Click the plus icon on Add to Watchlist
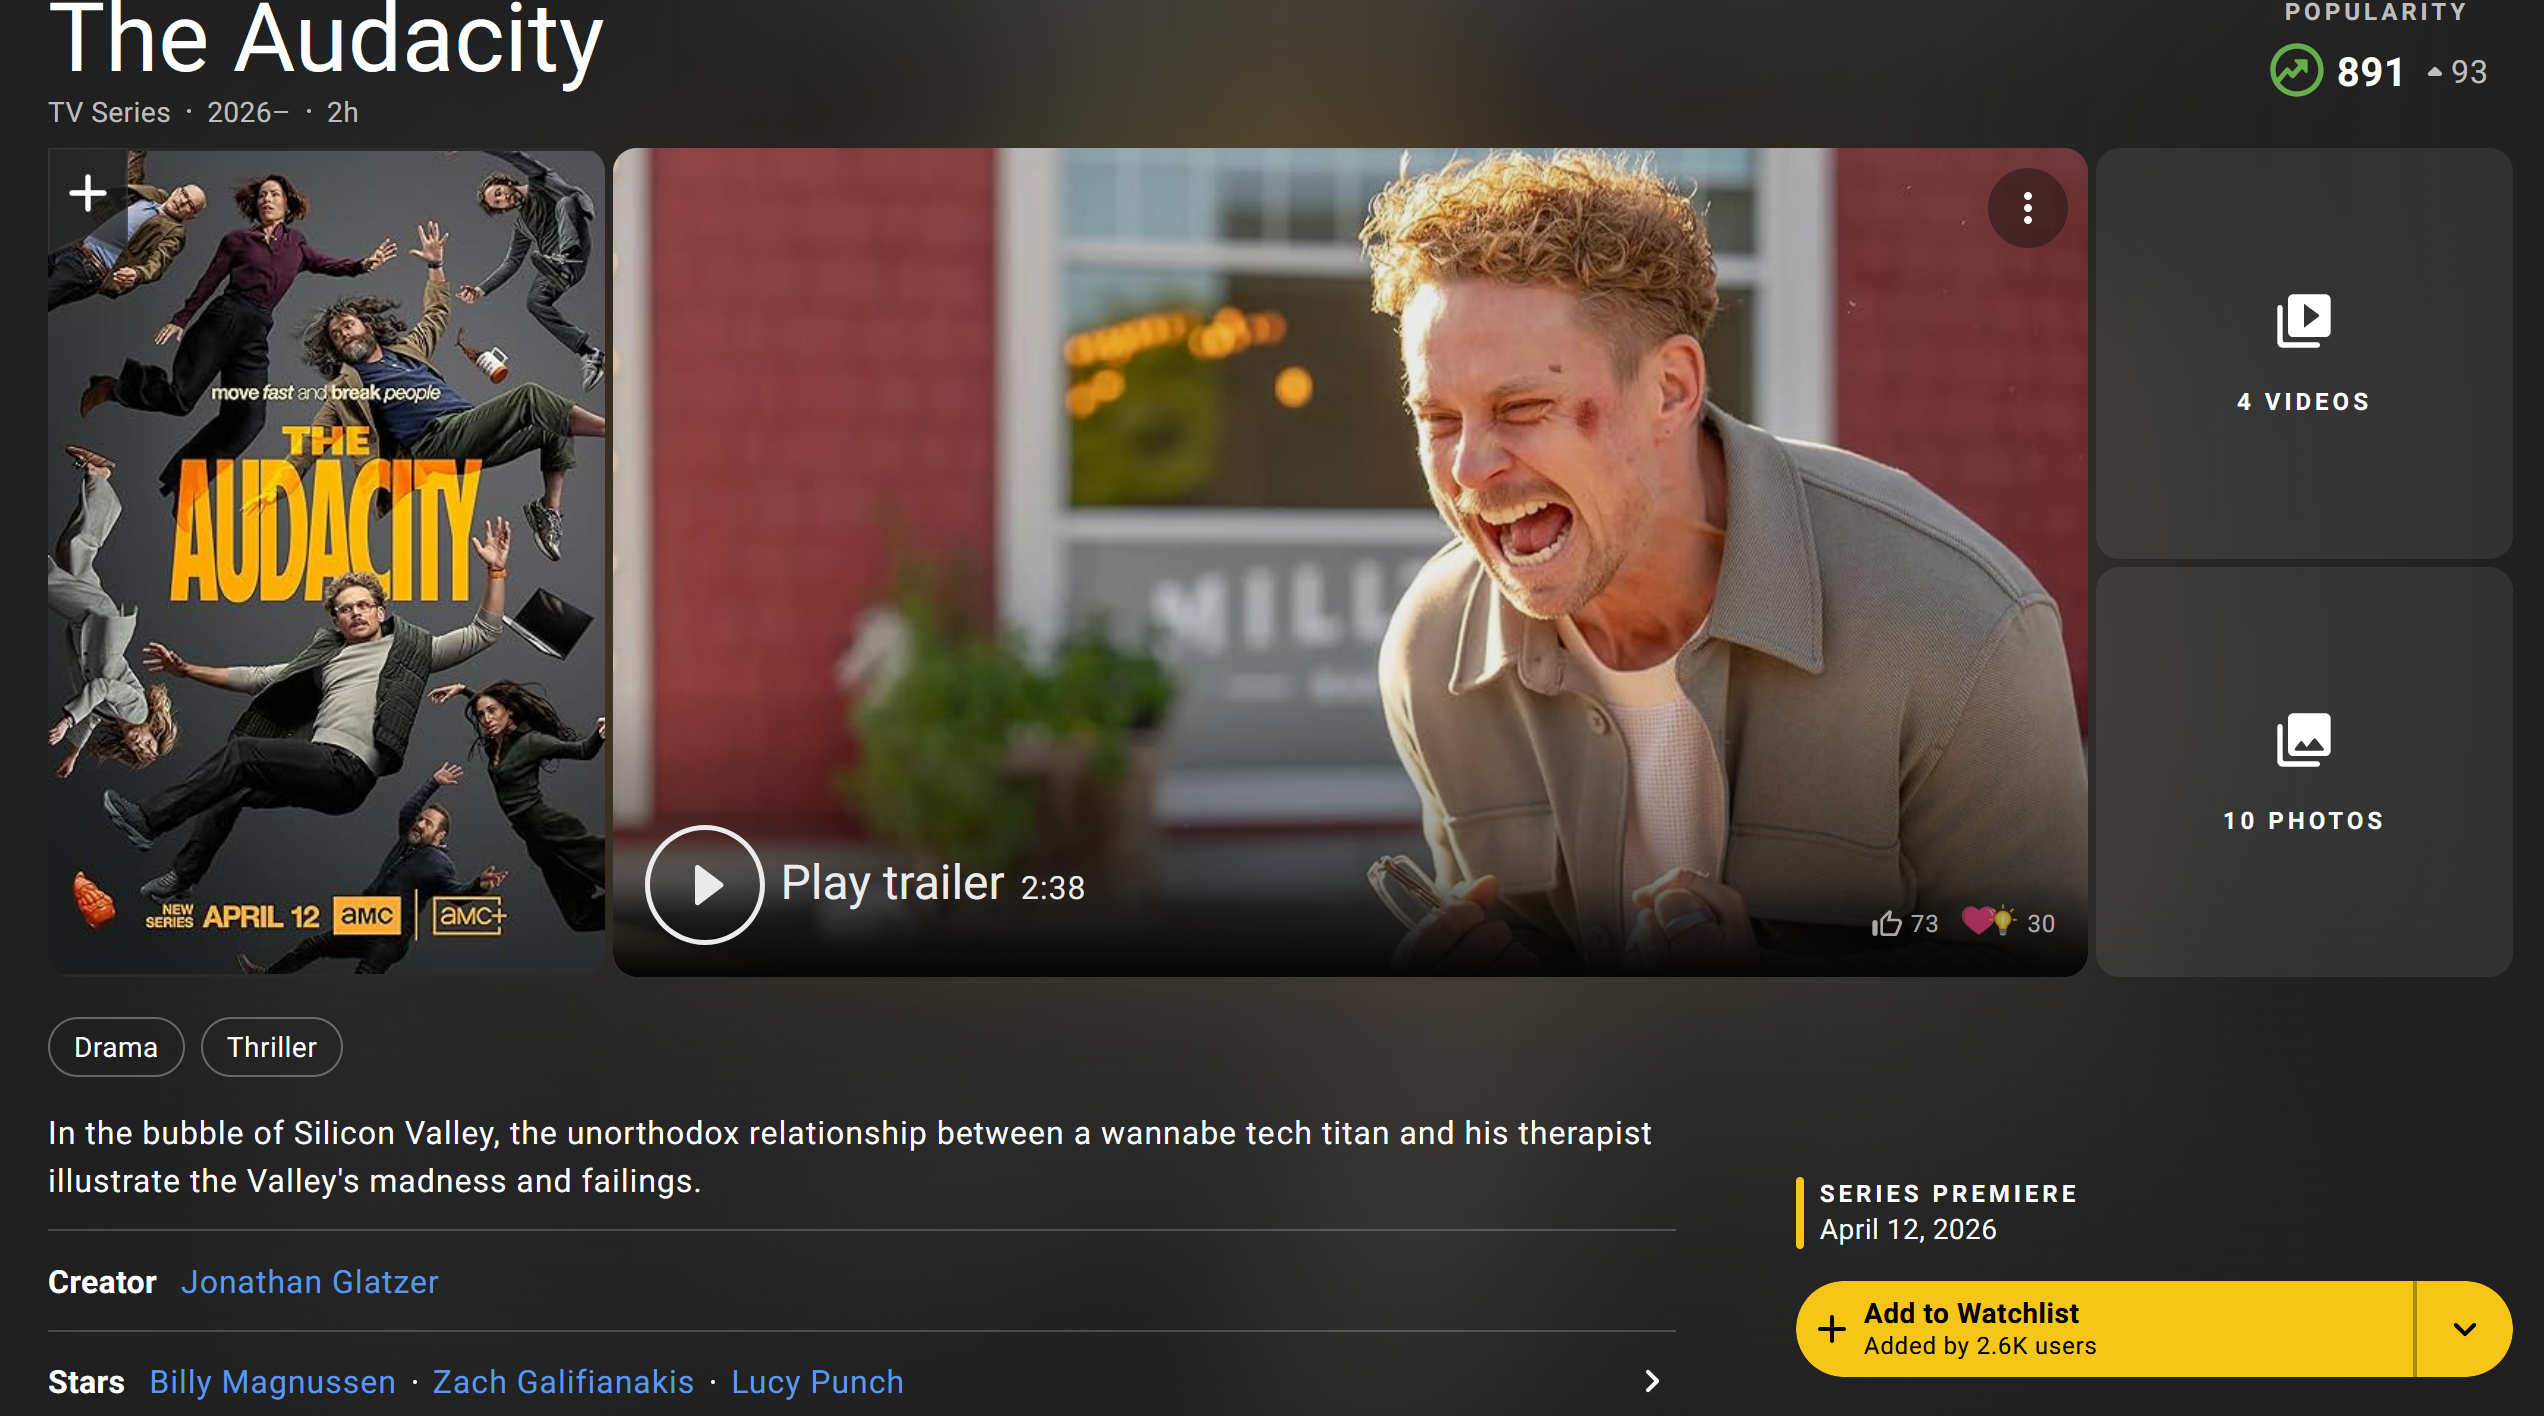This screenshot has height=1416, width=2544. (1832, 1329)
